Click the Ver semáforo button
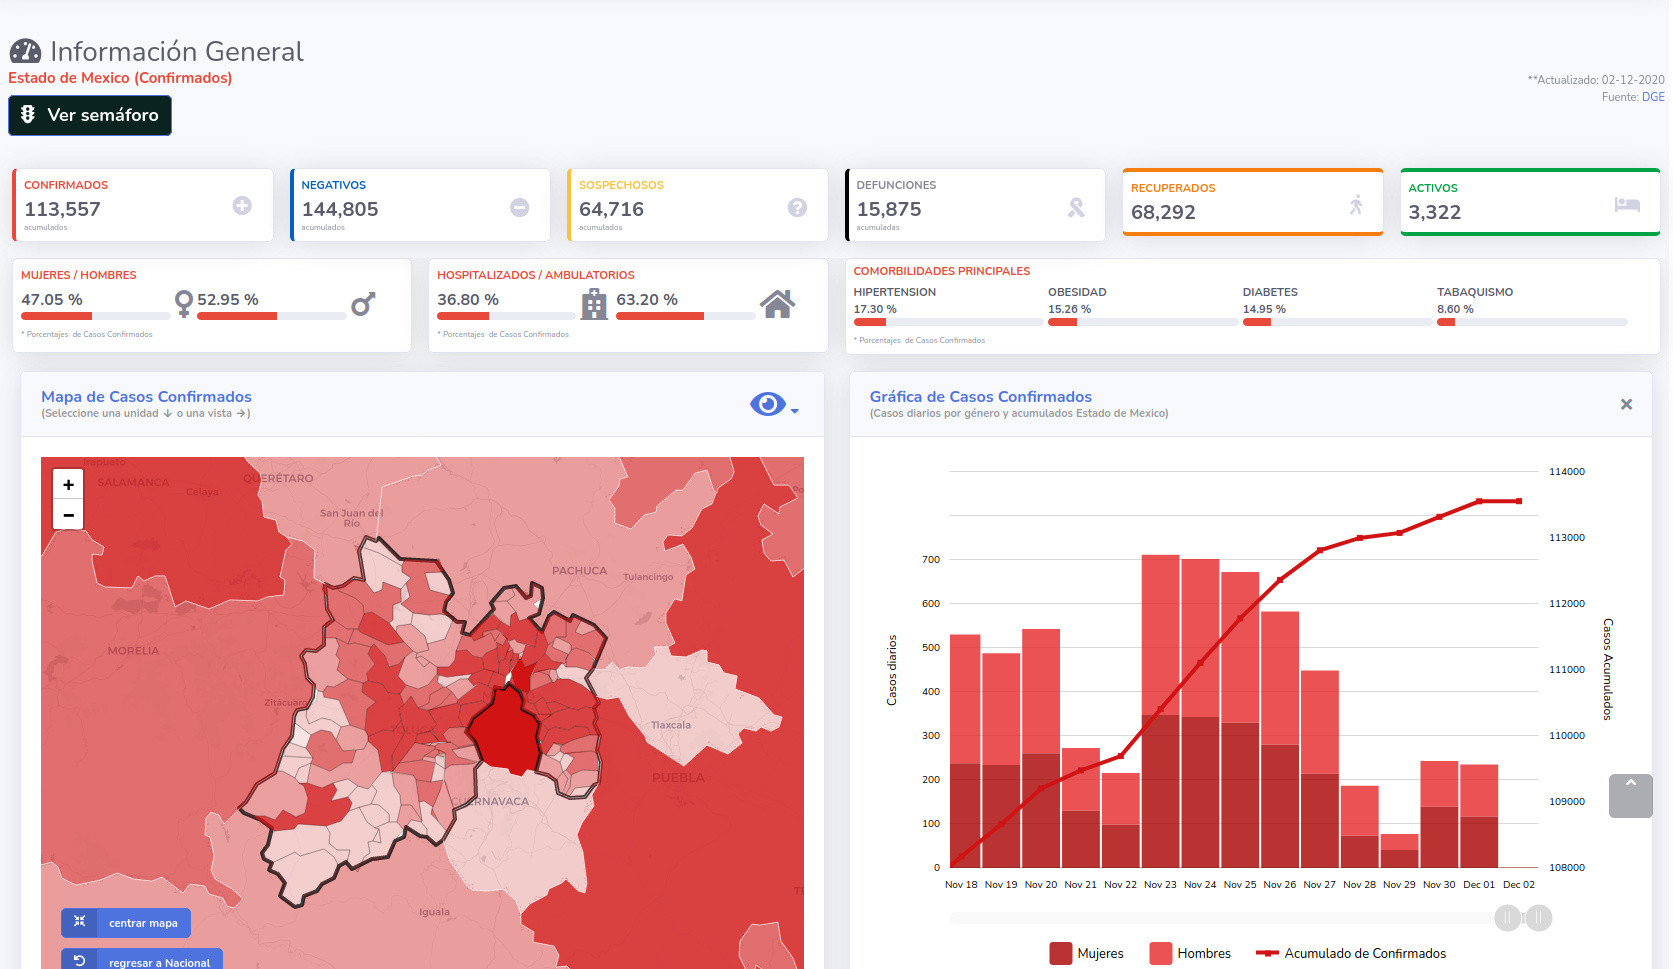Image resolution: width=1673 pixels, height=969 pixels. click(x=90, y=115)
